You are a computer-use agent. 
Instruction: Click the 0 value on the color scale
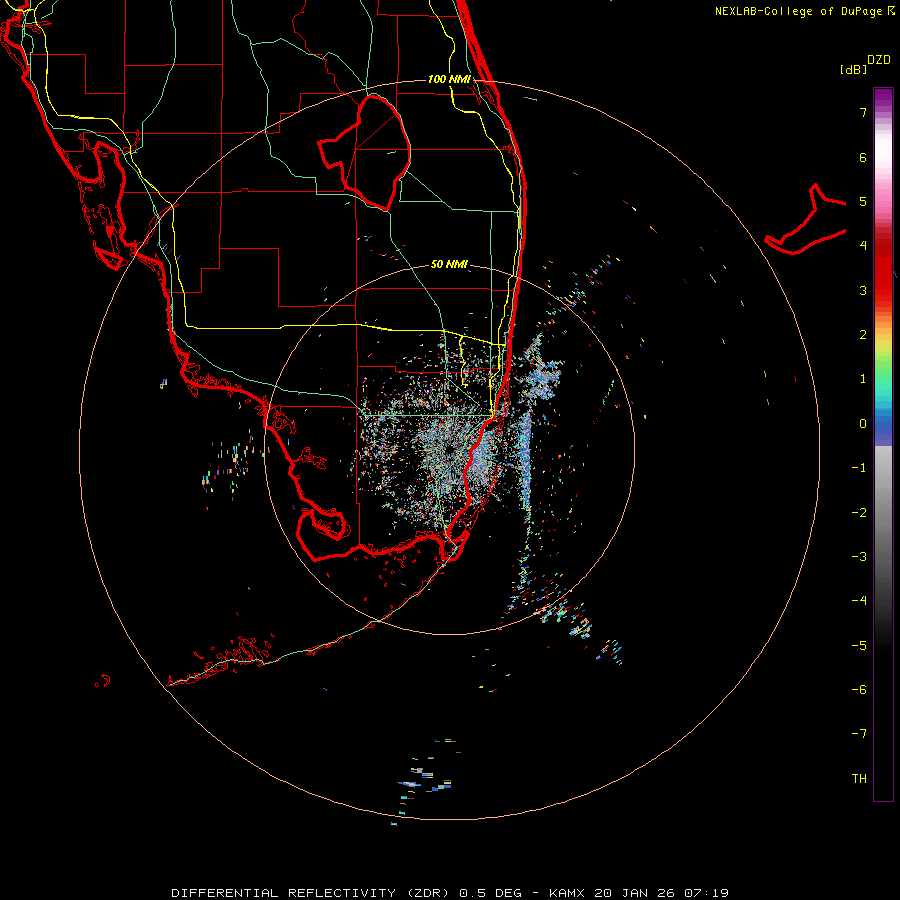(863, 424)
